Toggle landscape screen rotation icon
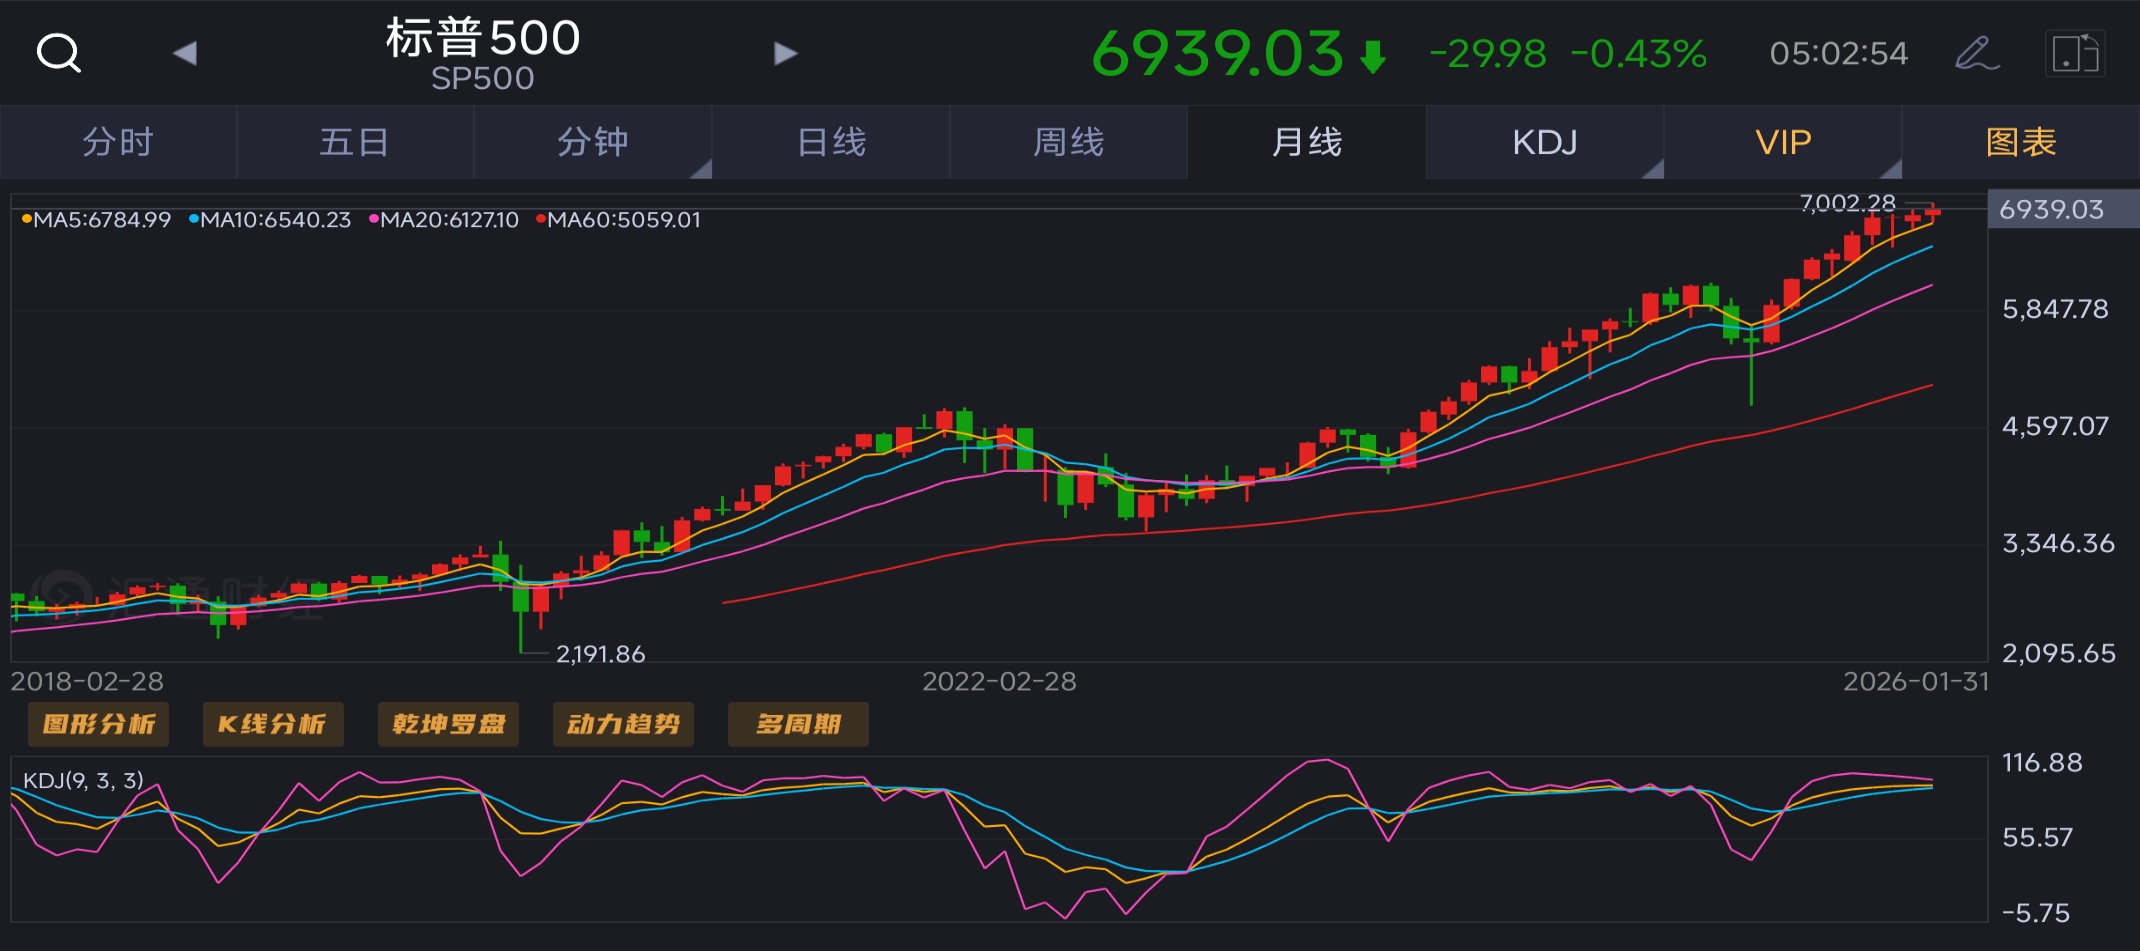 [x=2075, y=53]
